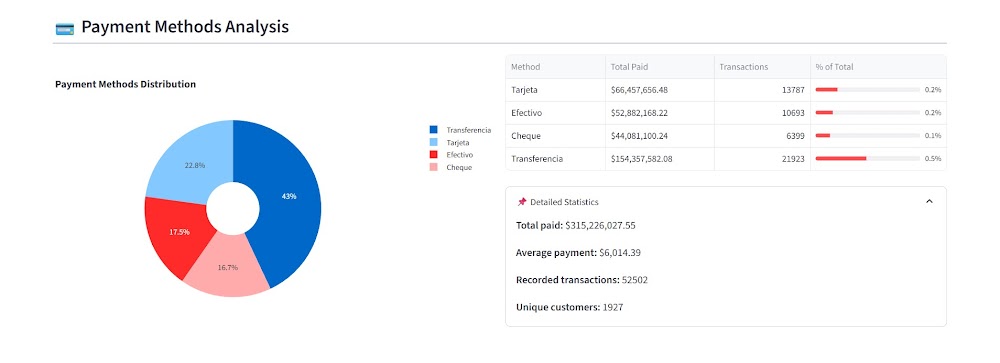Click the pushpin icon next to Detailed Statistics
Image resolution: width=1000 pixels, height=363 pixels.
[x=522, y=202]
